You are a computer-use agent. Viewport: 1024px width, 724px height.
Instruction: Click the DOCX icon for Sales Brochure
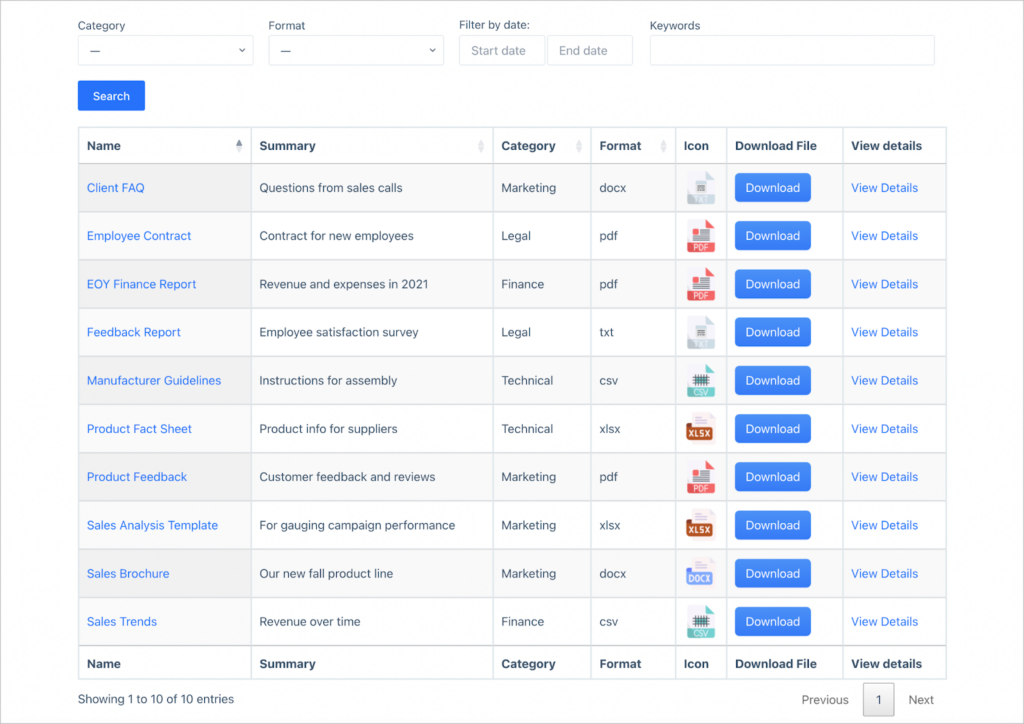(700, 574)
